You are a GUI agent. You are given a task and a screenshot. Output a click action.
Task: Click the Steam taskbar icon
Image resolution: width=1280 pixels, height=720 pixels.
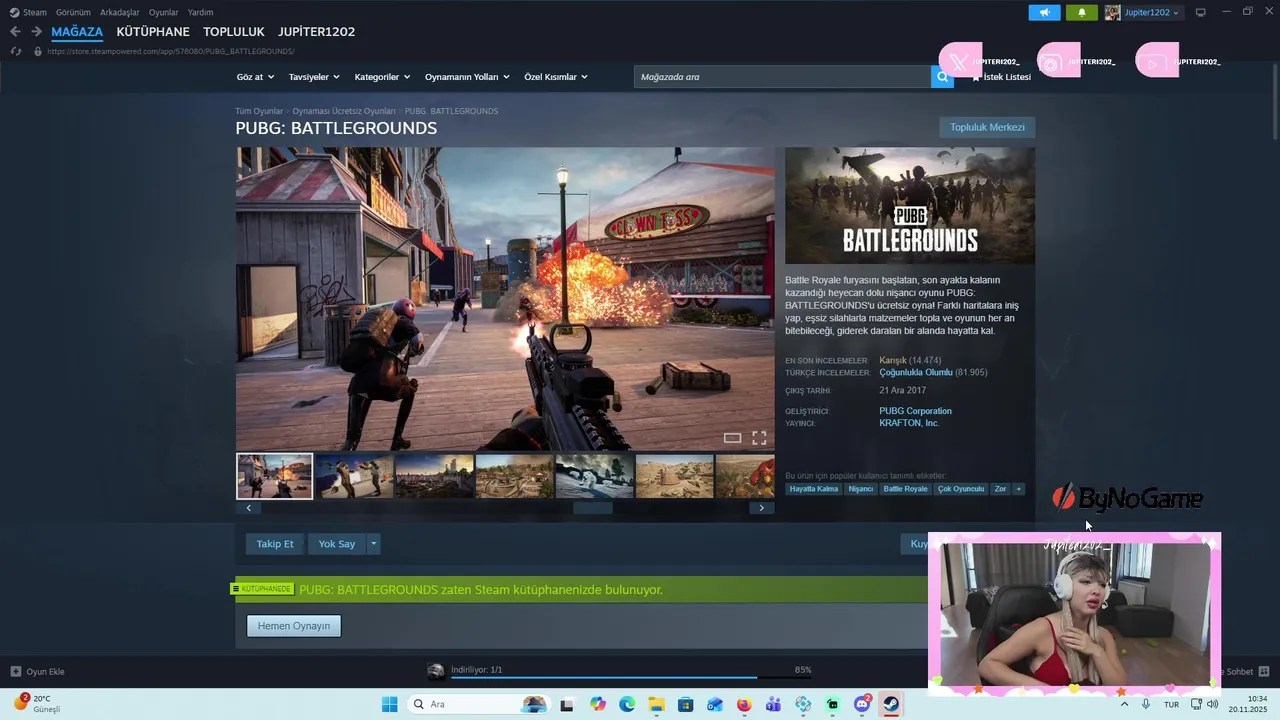[891, 704]
